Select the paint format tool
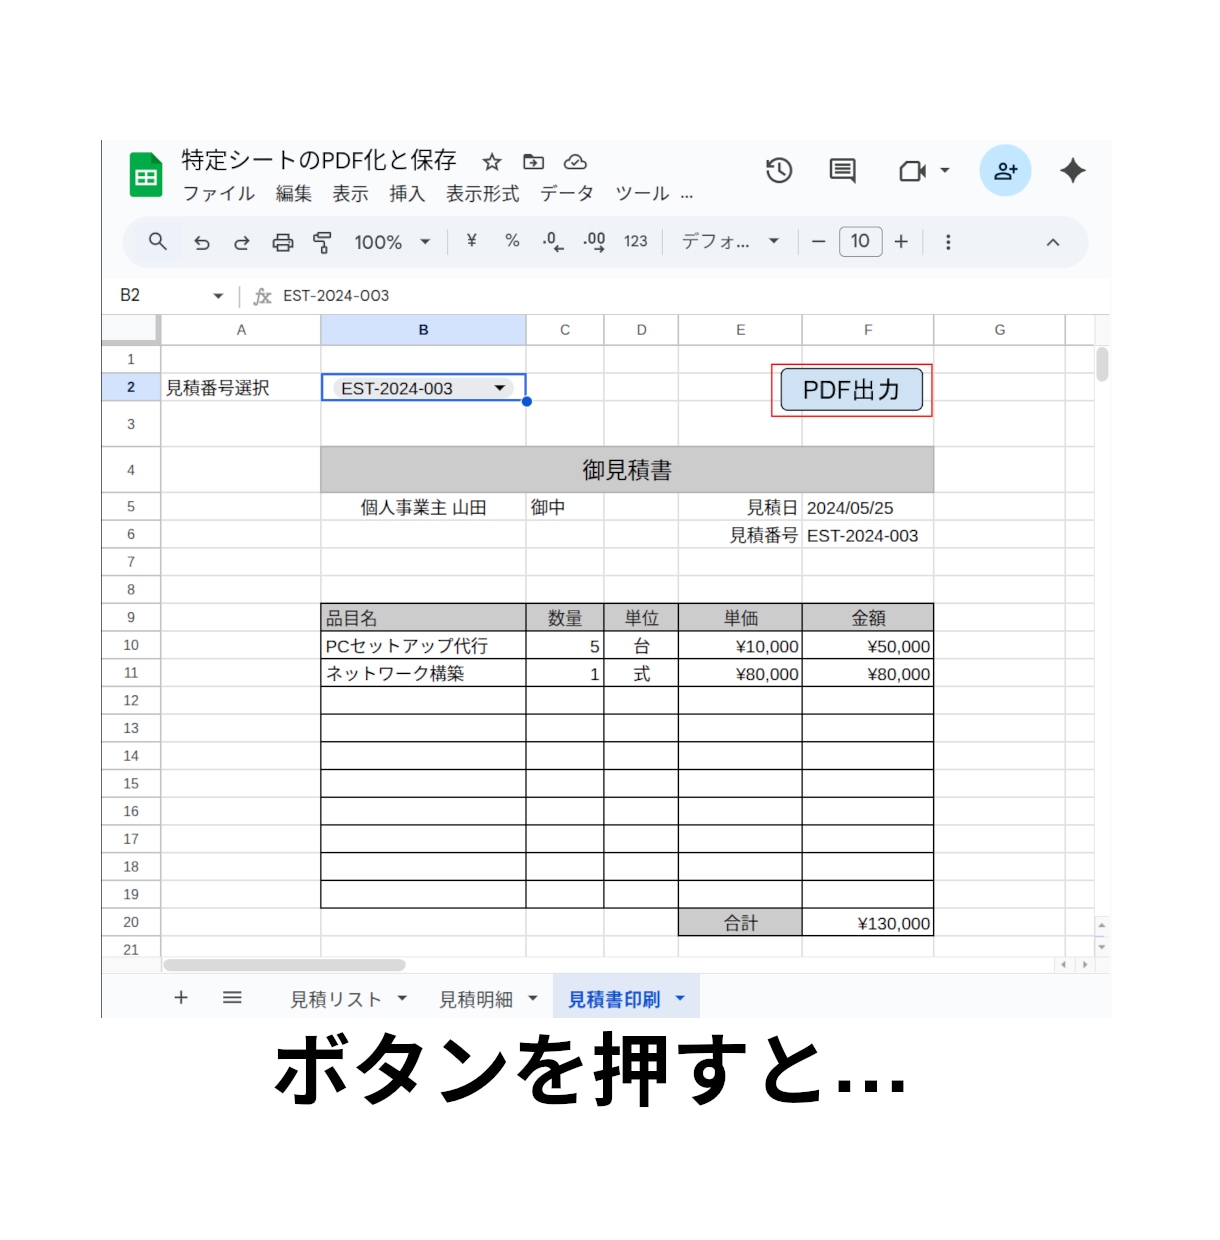This screenshot has height=1240, width=1220. (x=322, y=242)
